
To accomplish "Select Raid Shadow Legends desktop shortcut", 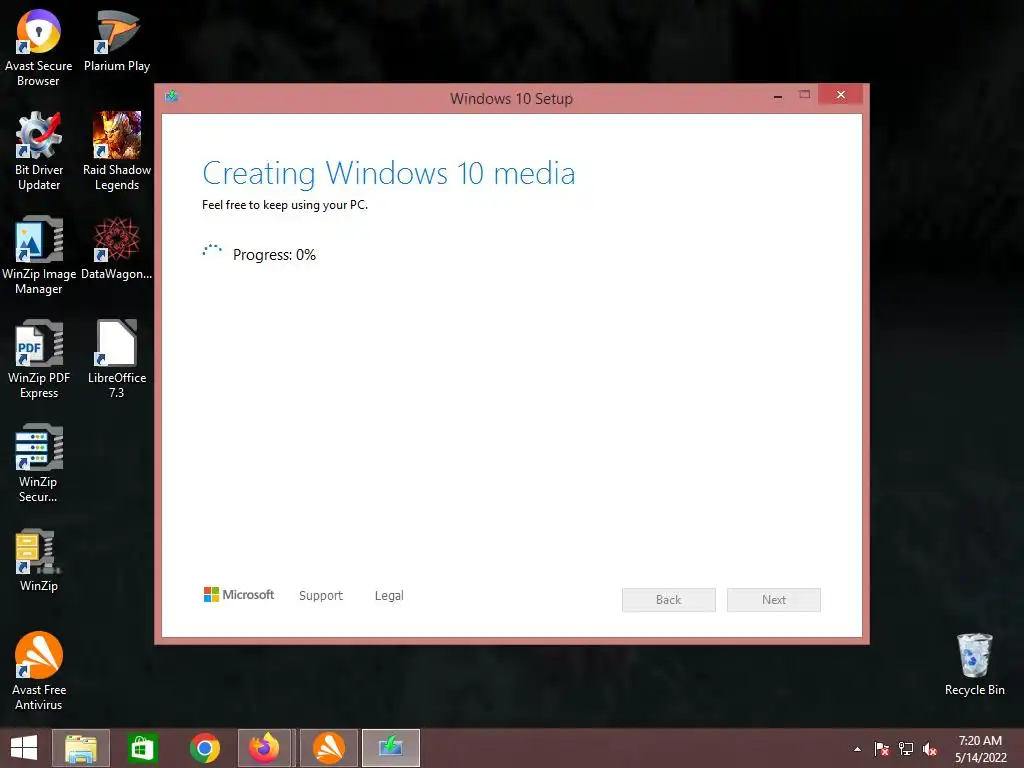I will 117,151.
